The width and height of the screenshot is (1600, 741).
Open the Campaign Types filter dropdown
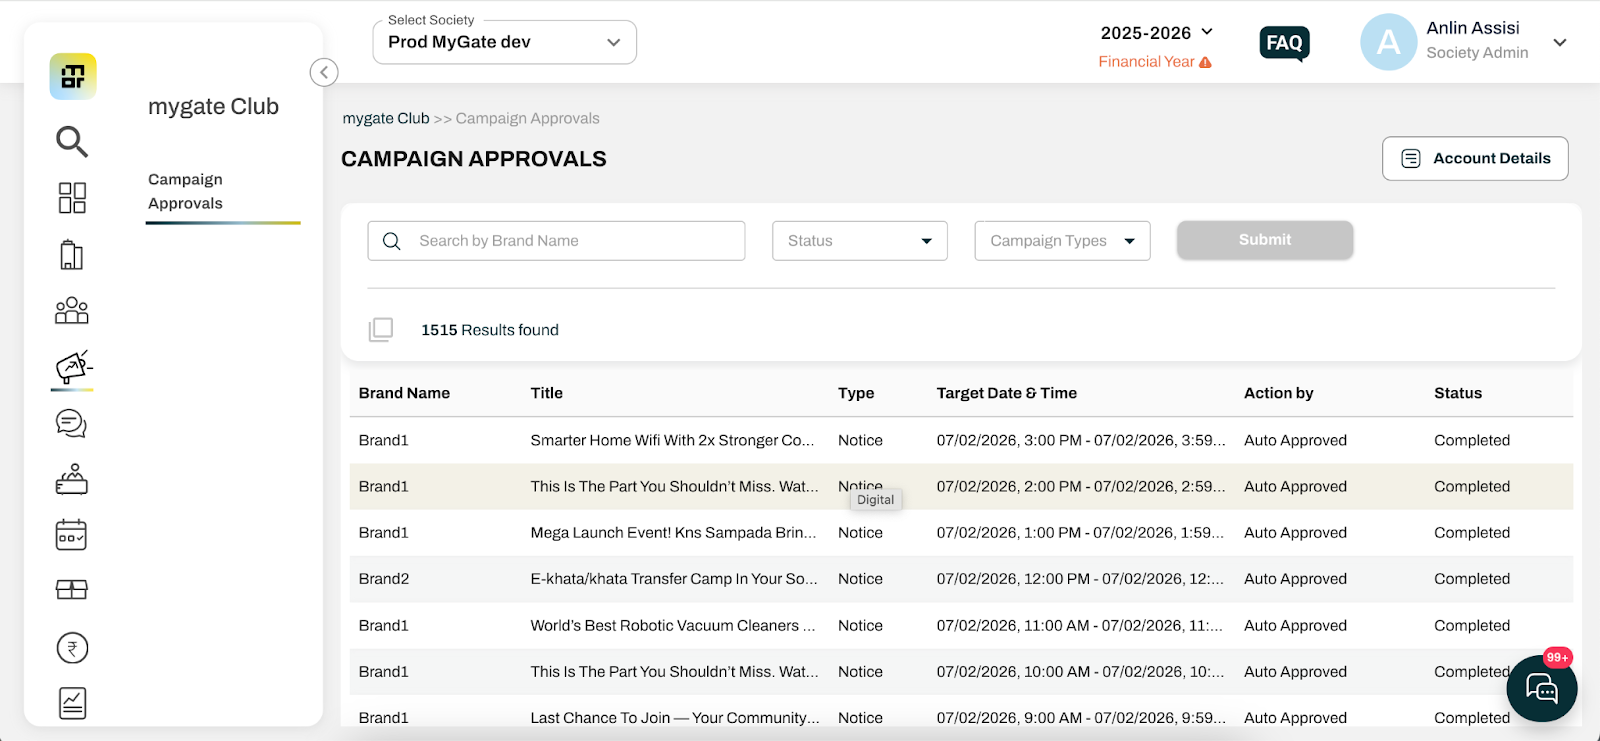point(1063,241)
